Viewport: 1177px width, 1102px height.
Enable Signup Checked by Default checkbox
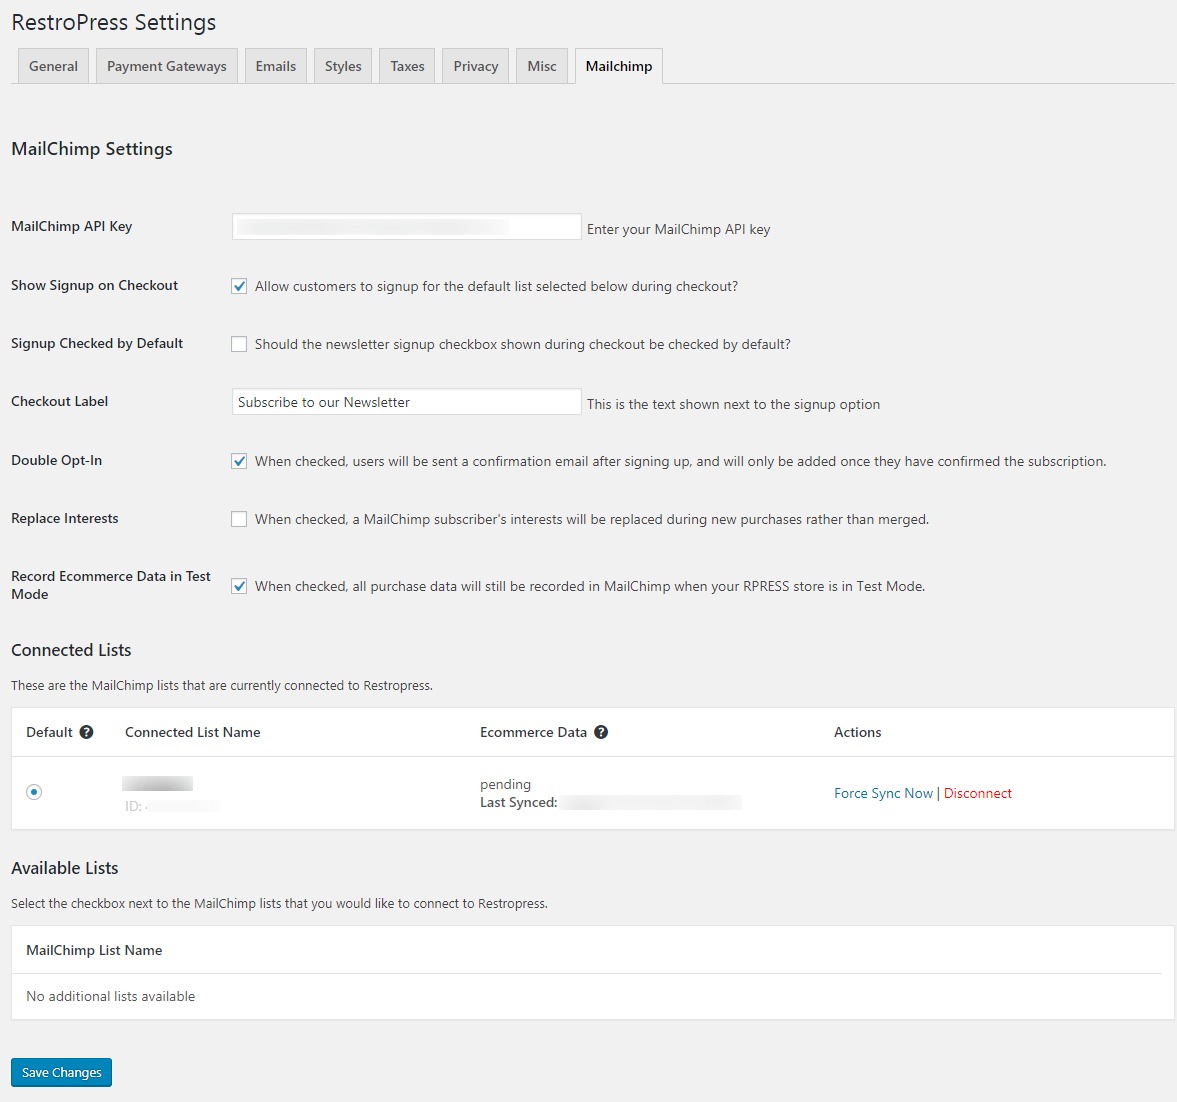coord(239,344)
